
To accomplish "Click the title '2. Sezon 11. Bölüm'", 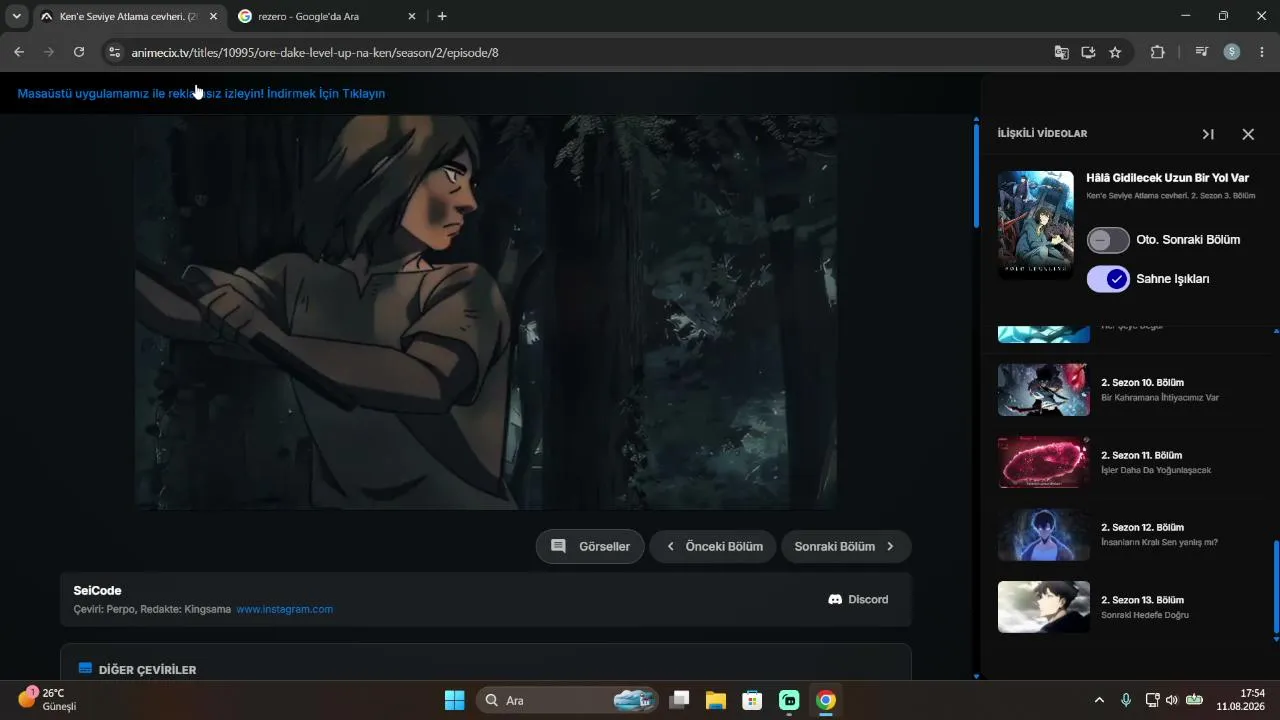I will (x=1142, y=455).
